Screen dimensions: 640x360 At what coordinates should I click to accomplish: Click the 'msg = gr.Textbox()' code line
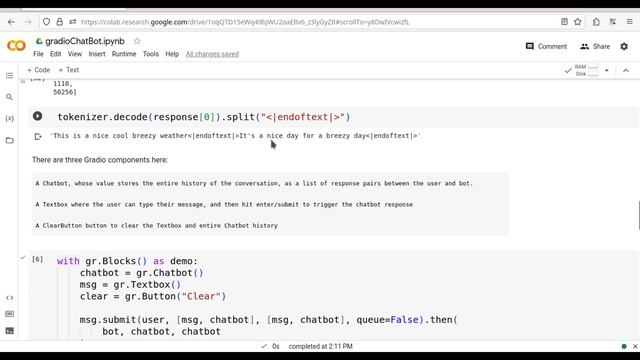(x=130, y=284)
